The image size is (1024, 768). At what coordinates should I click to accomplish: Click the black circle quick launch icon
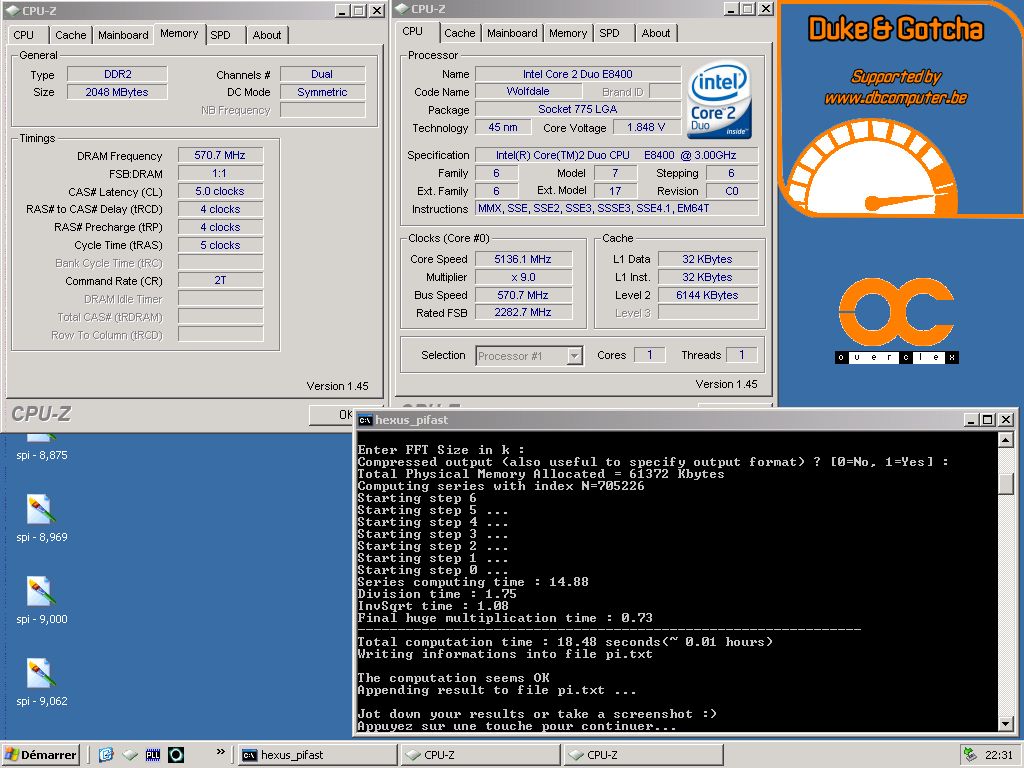coord(176,755)
